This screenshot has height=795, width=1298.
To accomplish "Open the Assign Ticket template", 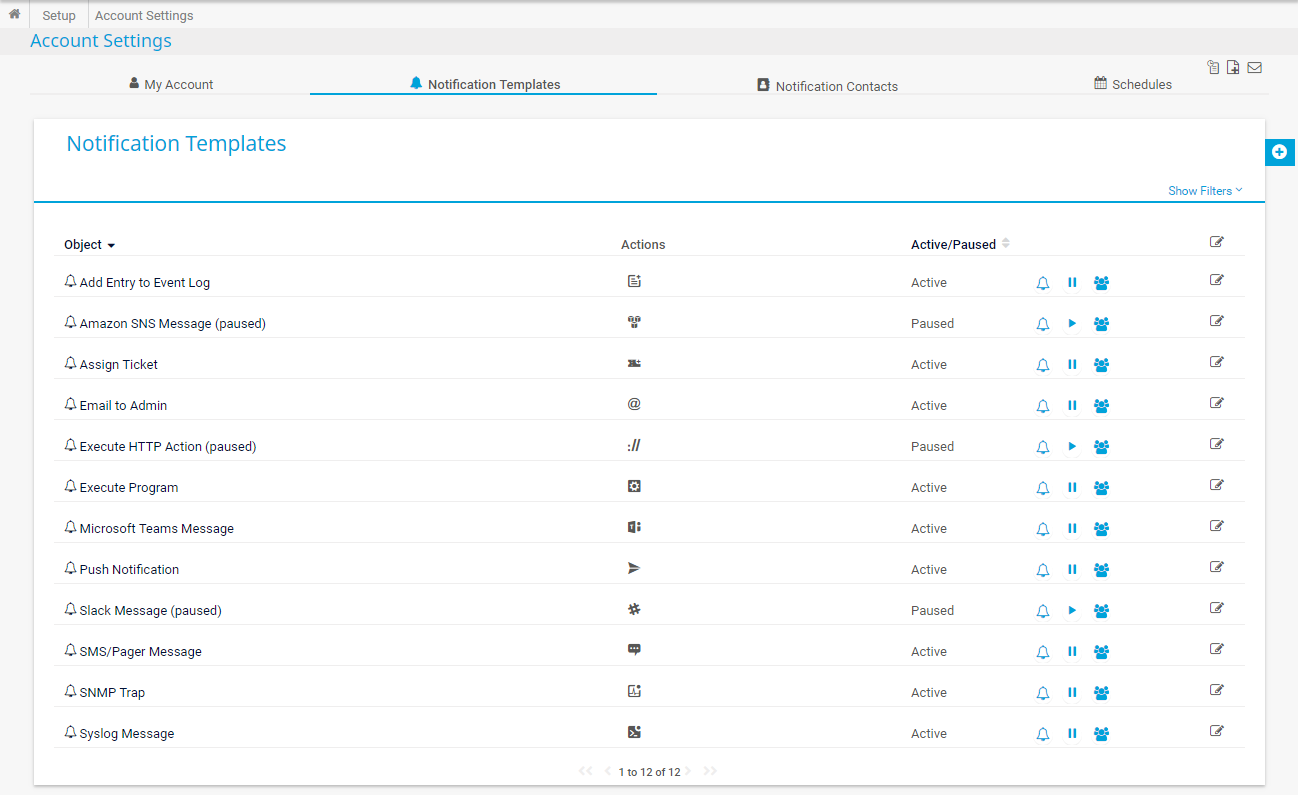I will (119, 364).
